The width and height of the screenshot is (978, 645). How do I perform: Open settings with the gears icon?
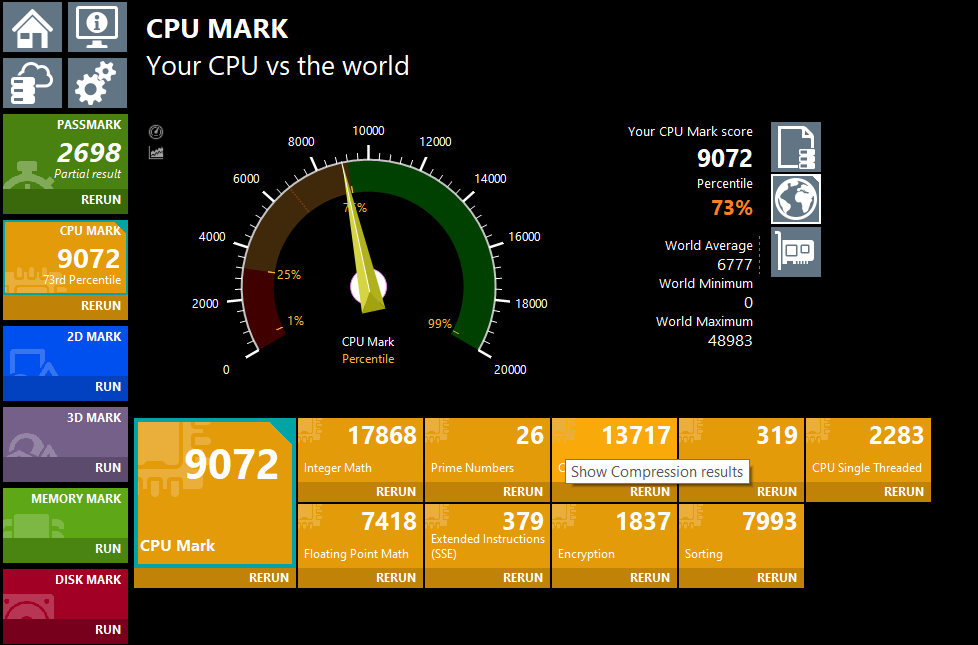click(97, 83)
